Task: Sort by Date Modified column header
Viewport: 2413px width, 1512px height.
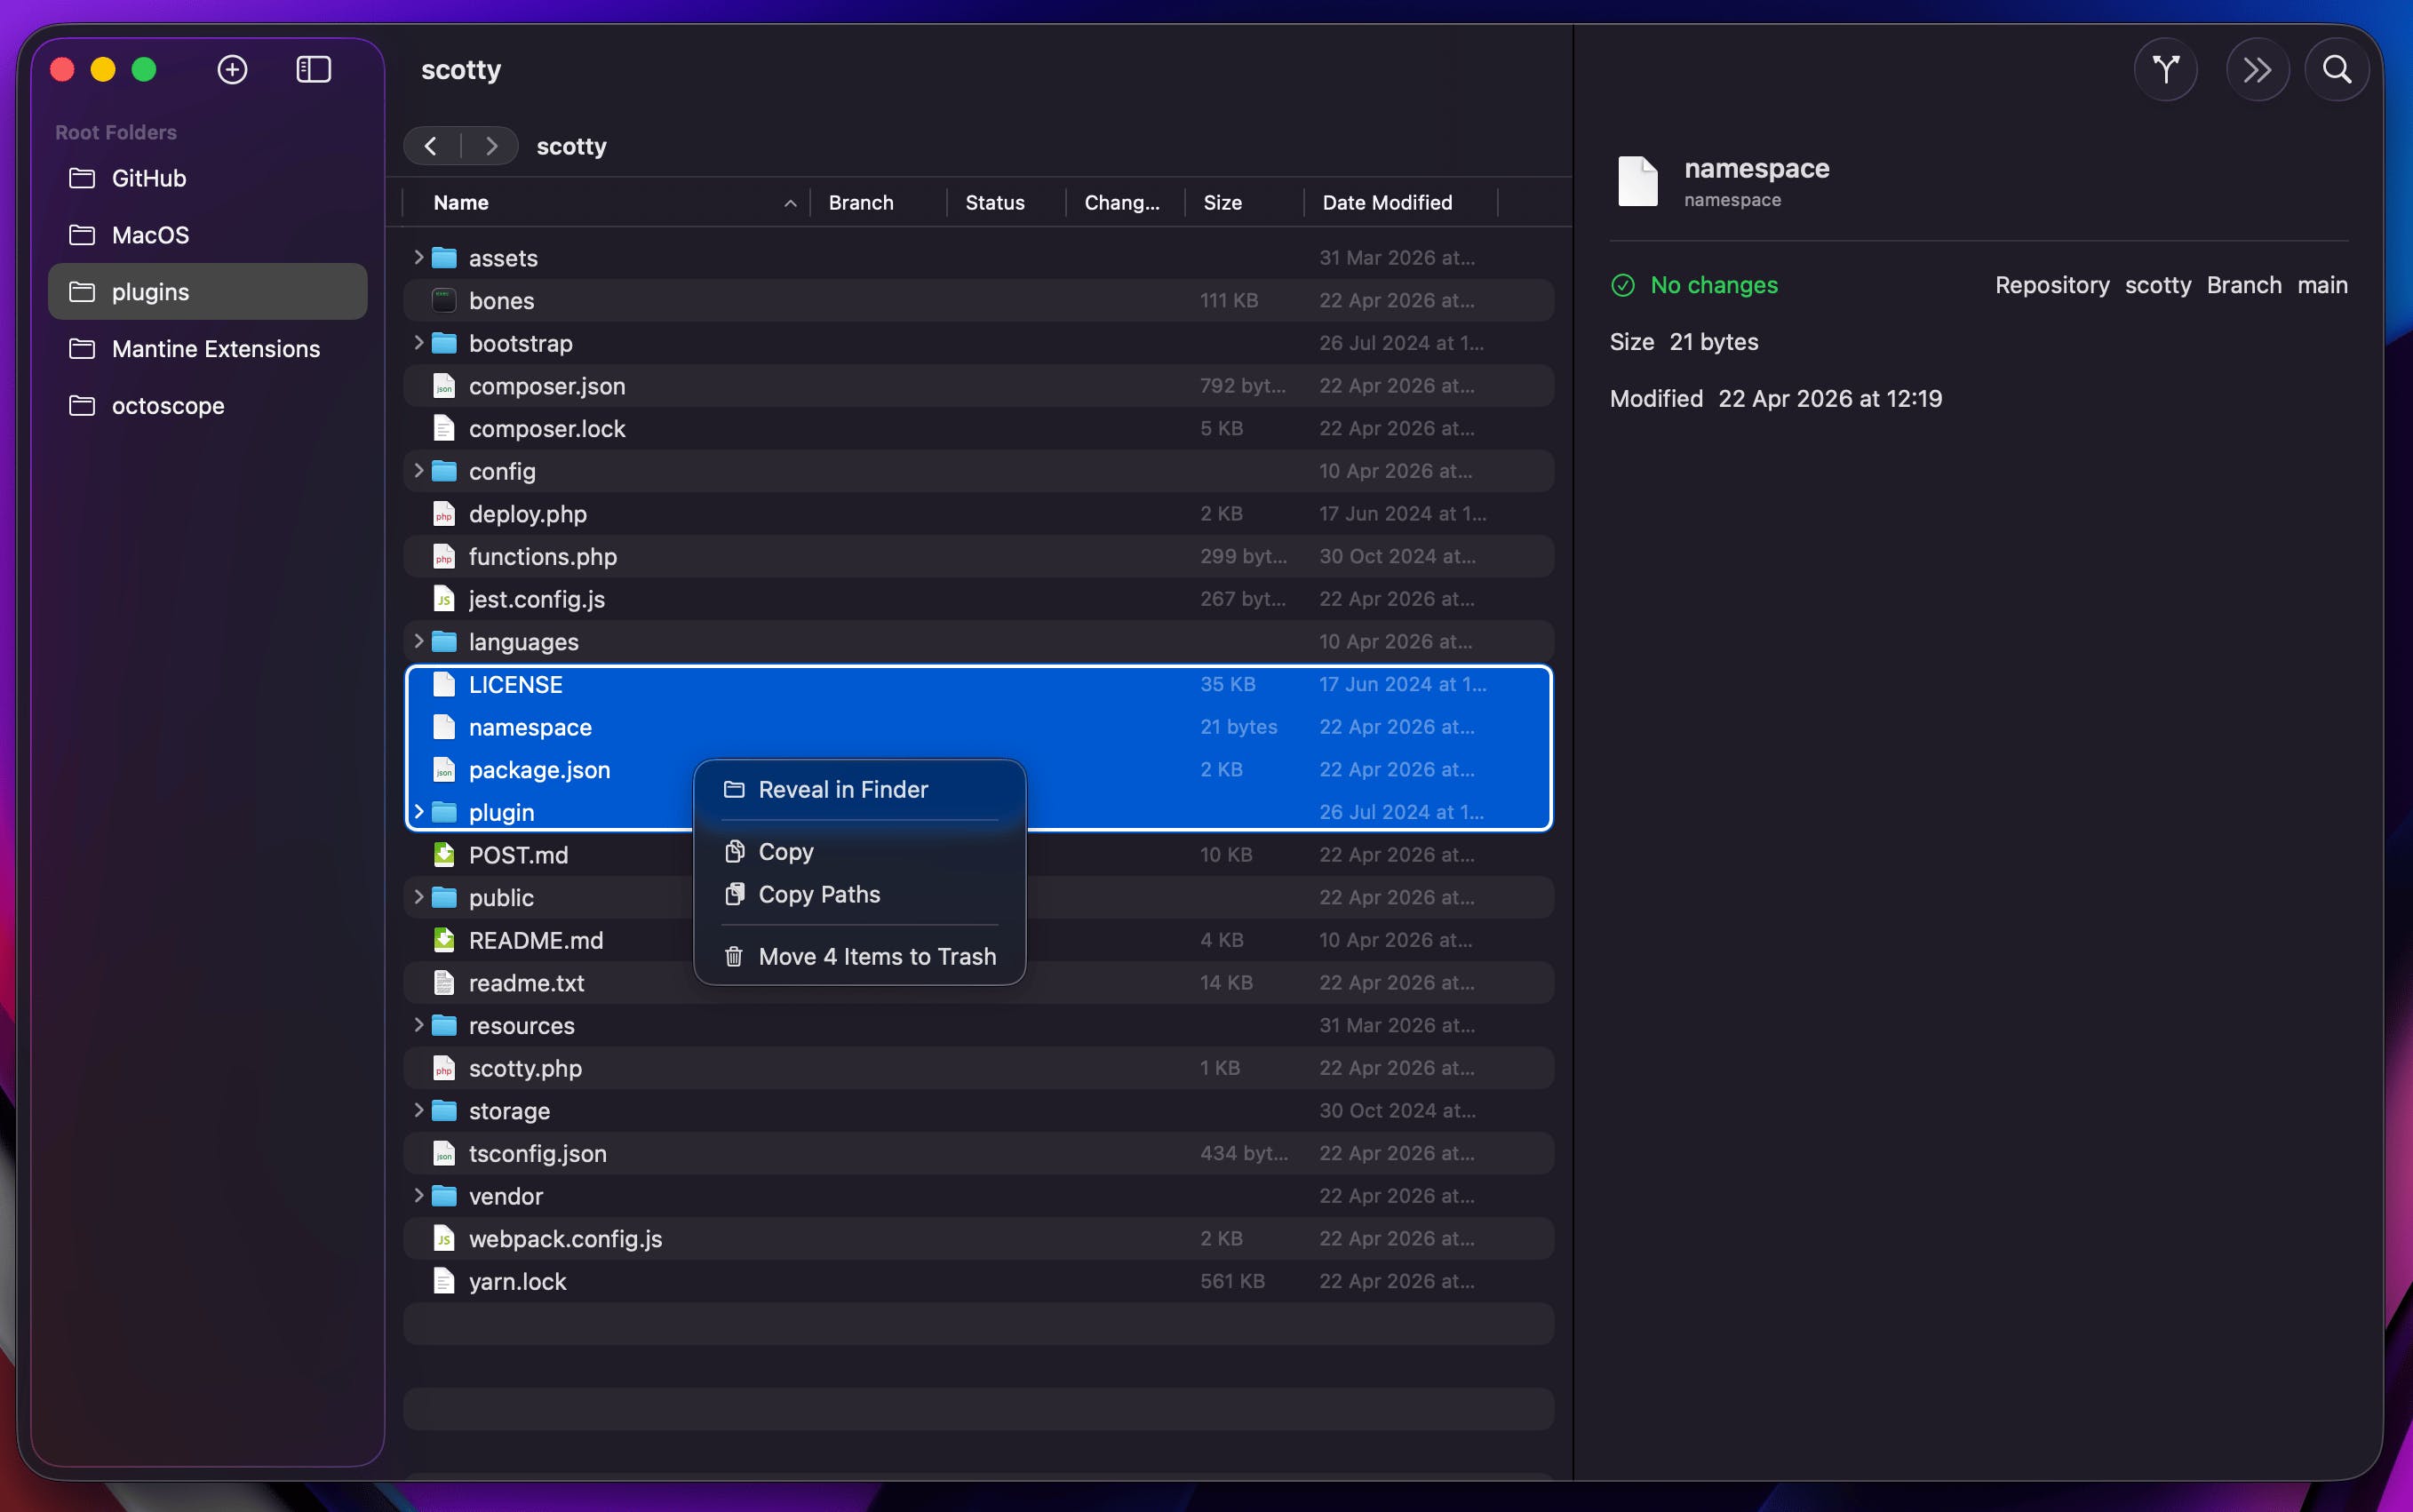Action: tap(1387, 203)
